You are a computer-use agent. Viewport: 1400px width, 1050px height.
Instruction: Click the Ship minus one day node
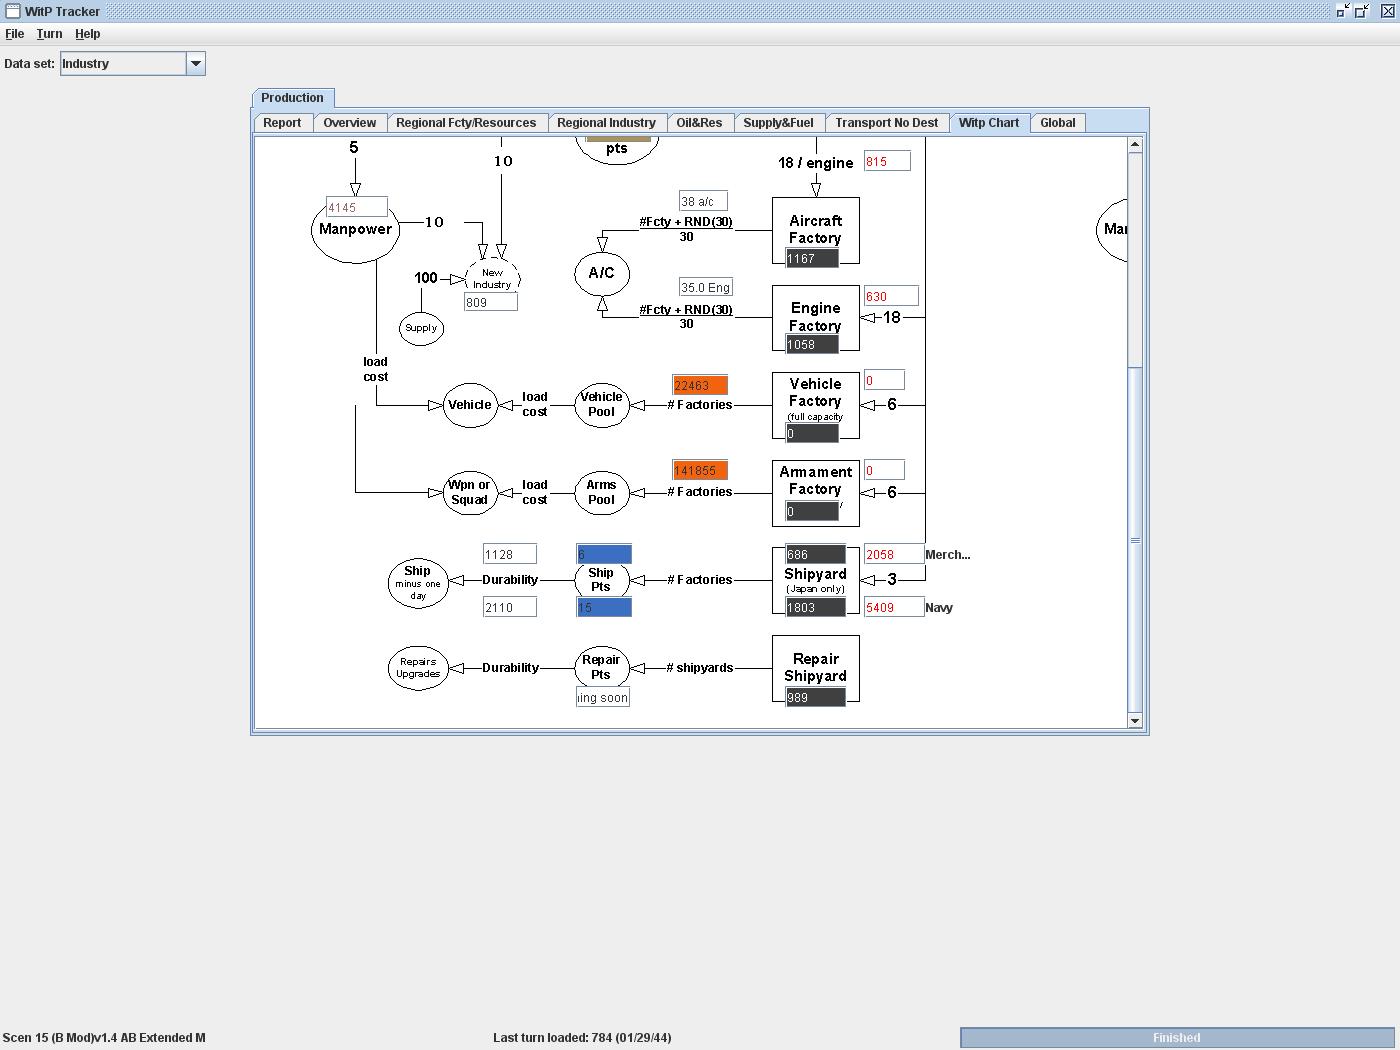pyautogui.click(x=418, y=582)
